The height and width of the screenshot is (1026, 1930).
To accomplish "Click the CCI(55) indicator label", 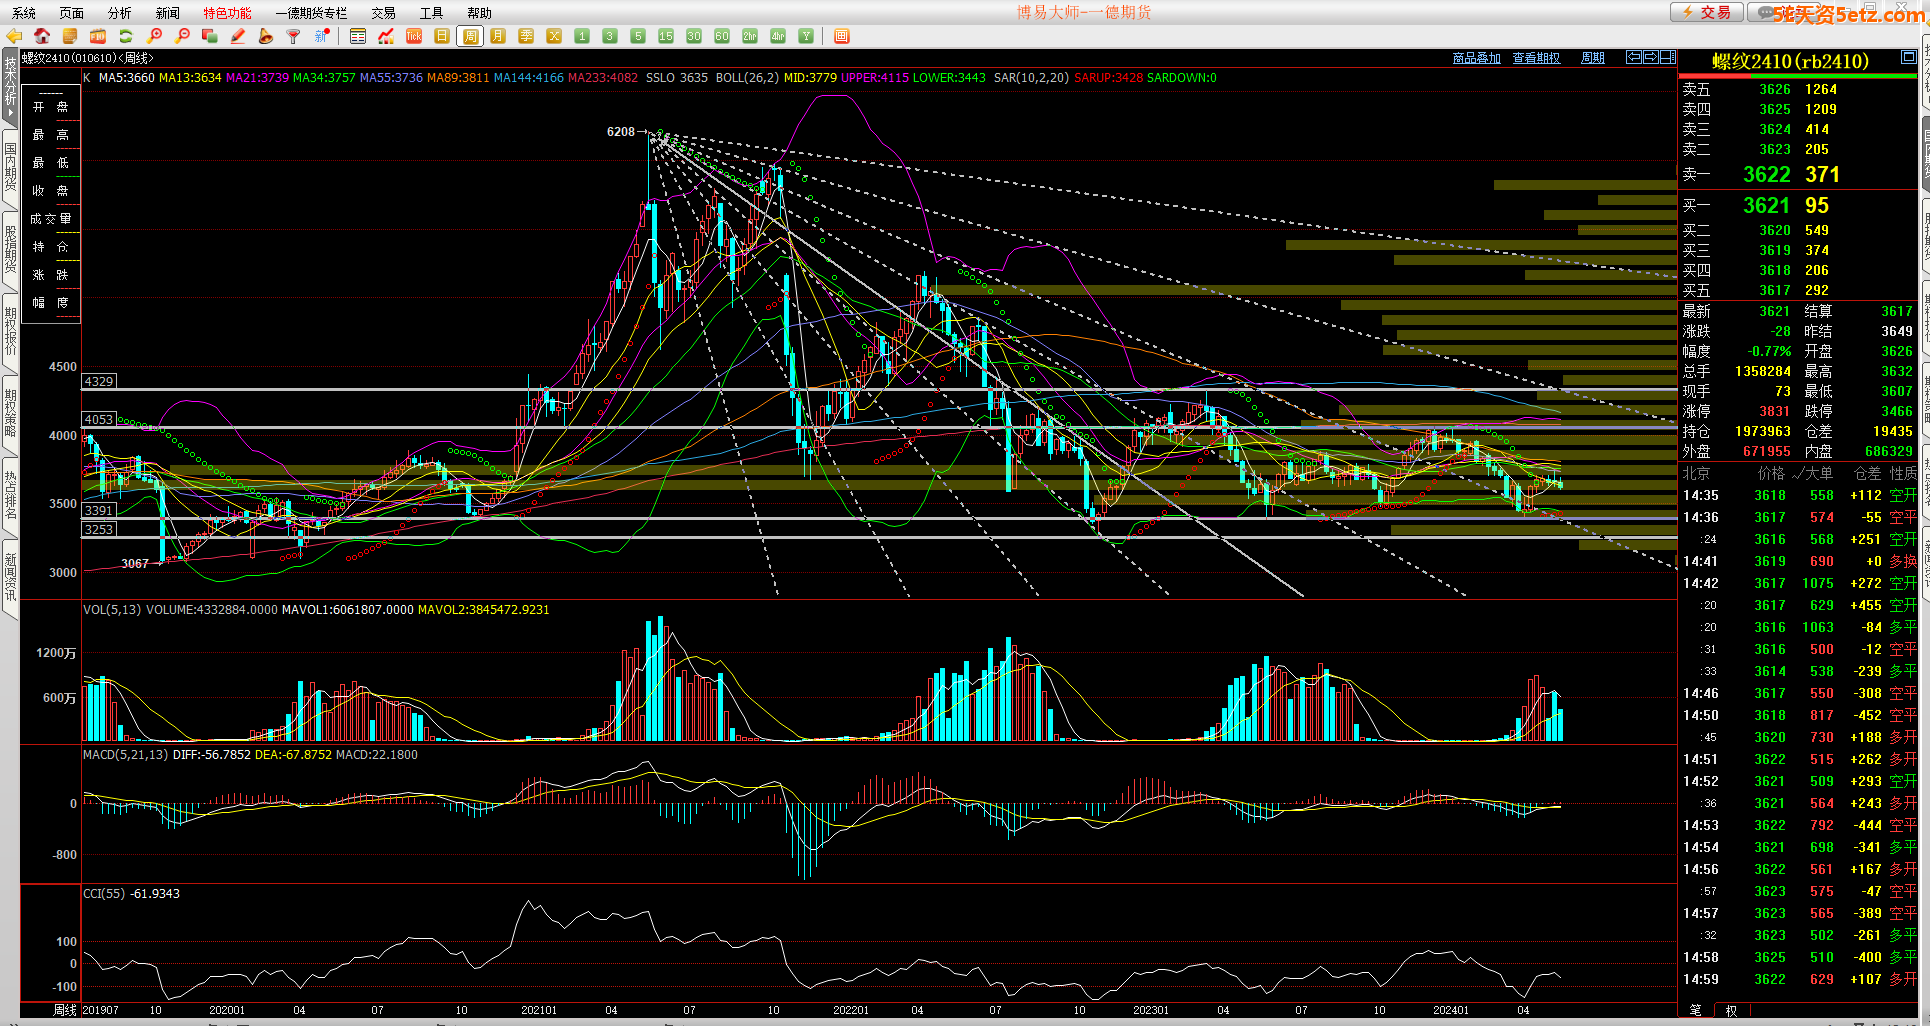I will (104, 894).
